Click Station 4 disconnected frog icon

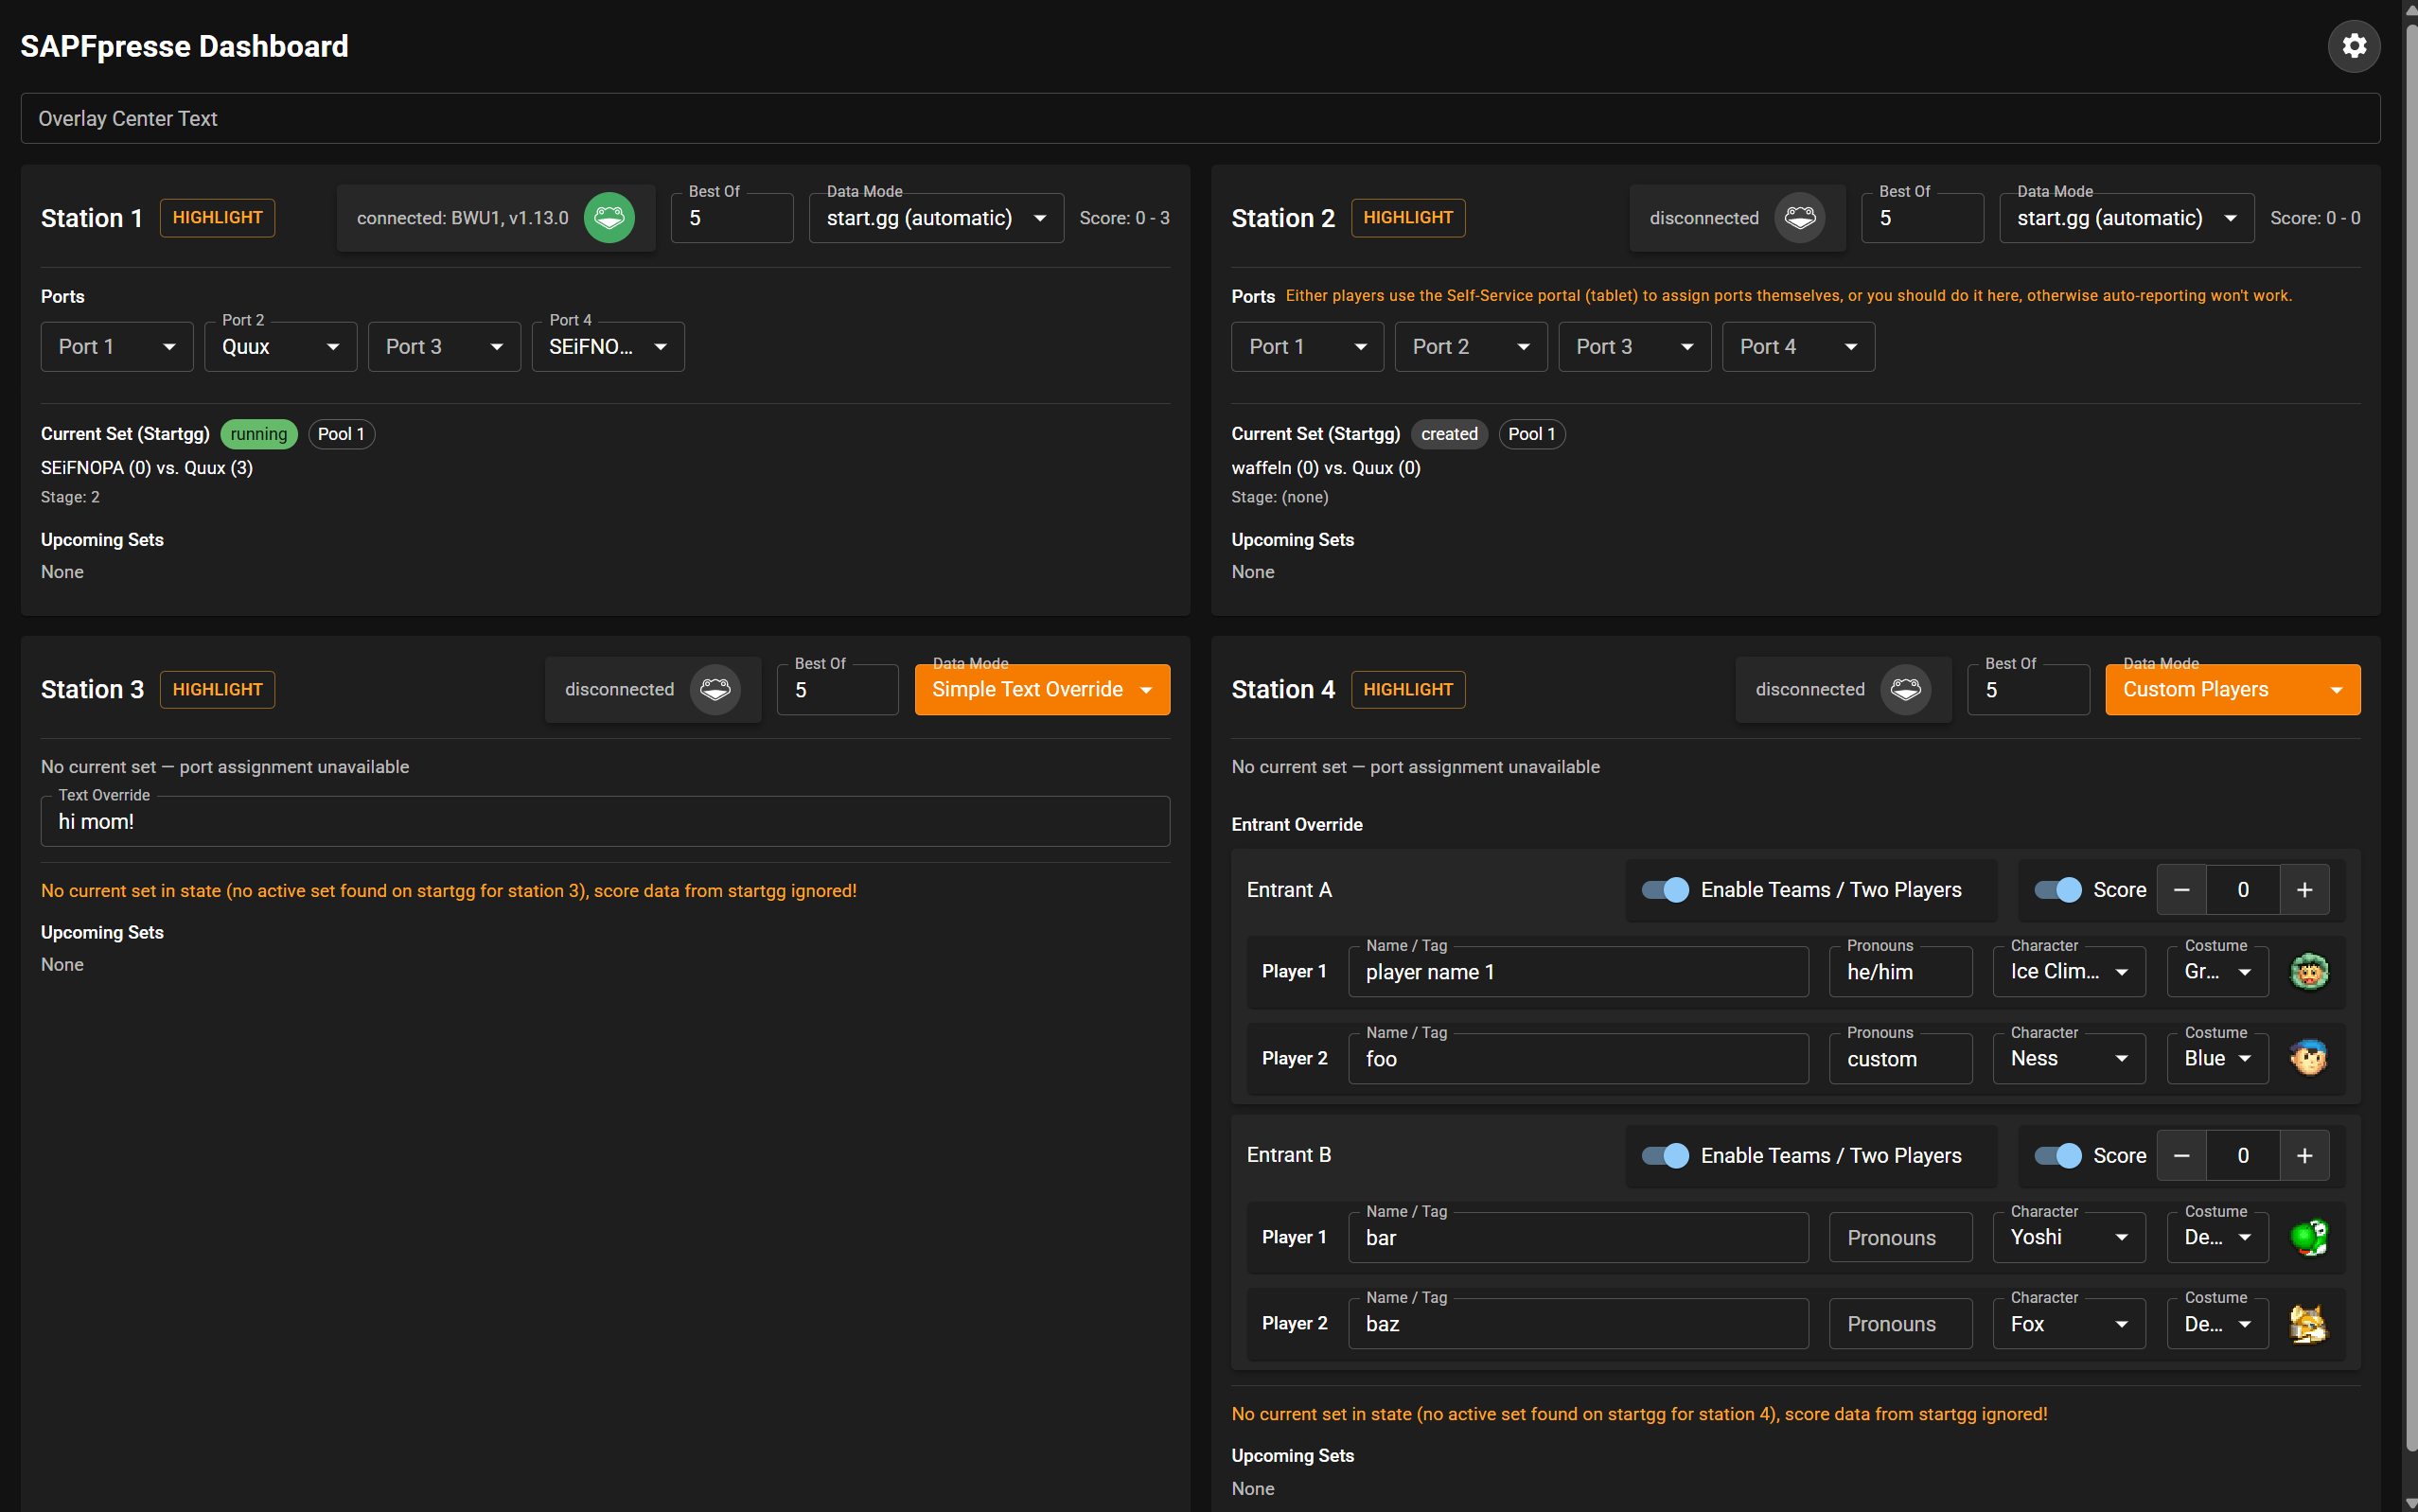click(x=1905, y=689)
